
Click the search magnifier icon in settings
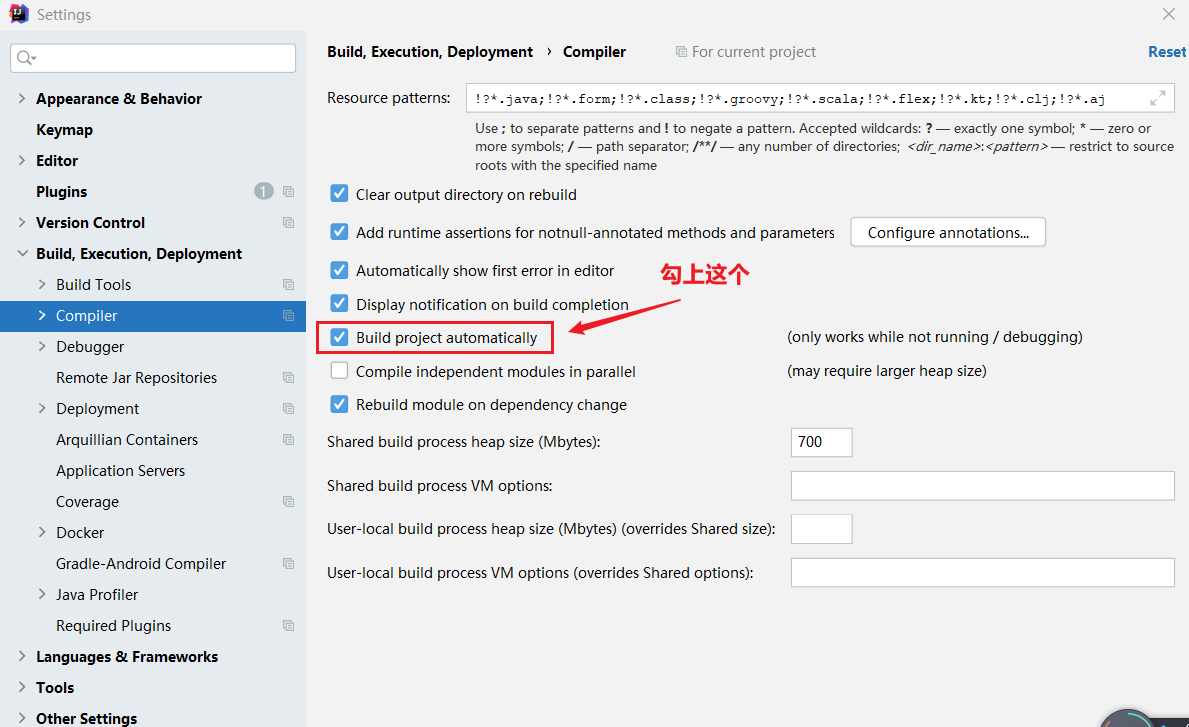[26, 58]
